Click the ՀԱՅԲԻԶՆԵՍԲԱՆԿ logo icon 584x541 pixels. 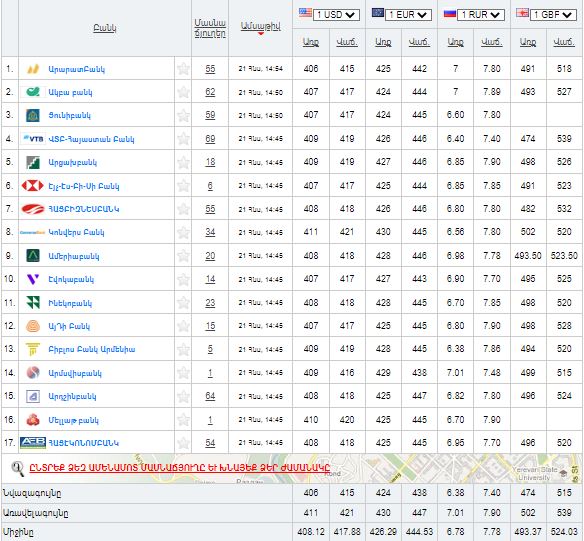coord(33,209)
